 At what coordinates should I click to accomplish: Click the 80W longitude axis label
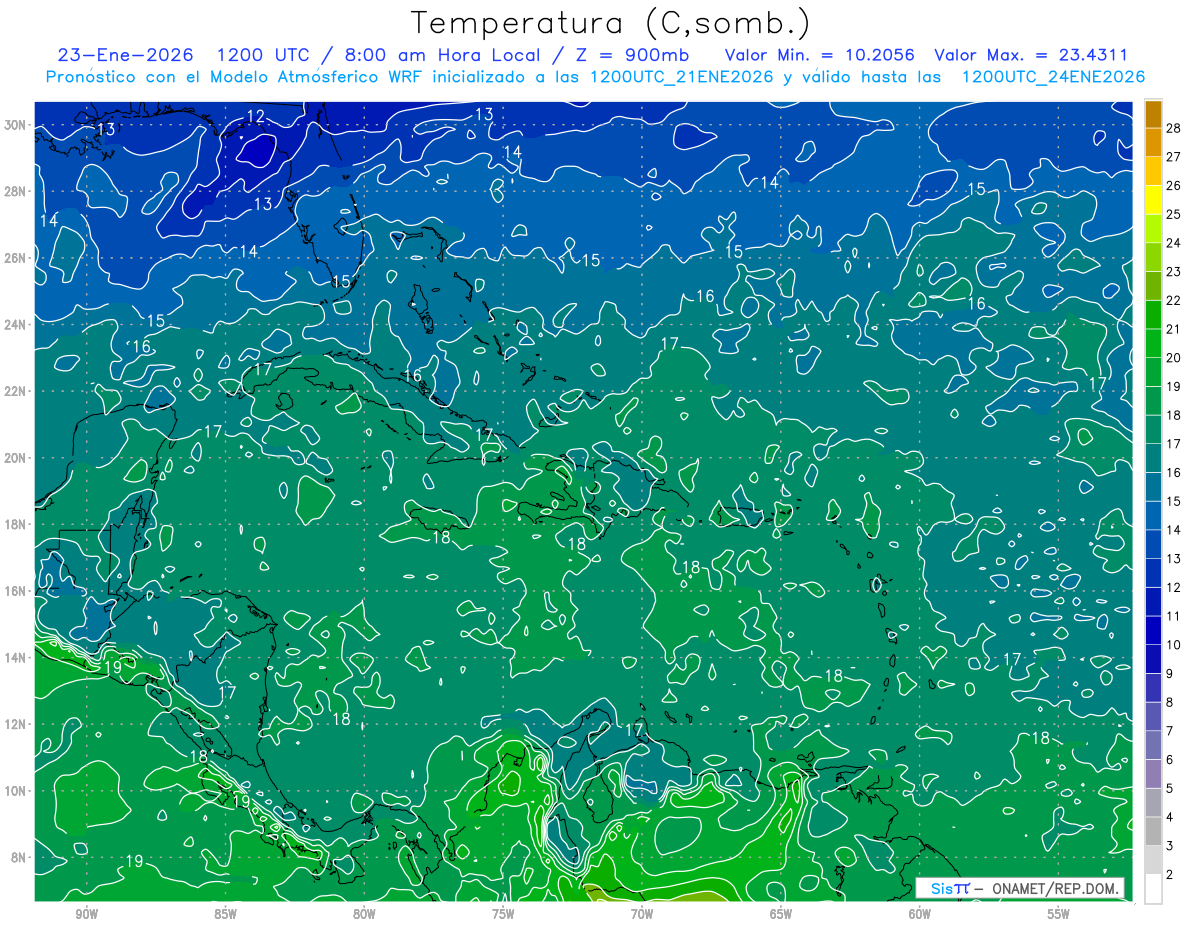[x=364, y=914]
